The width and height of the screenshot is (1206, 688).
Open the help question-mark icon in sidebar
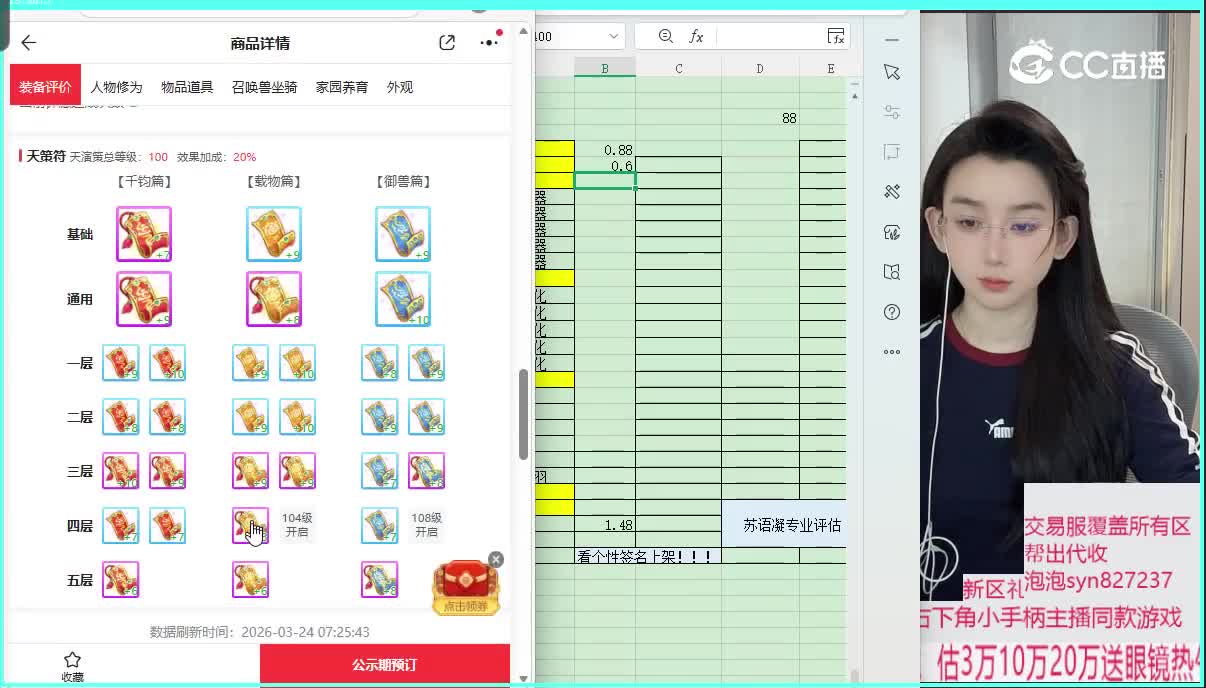(x=892, y=312)
